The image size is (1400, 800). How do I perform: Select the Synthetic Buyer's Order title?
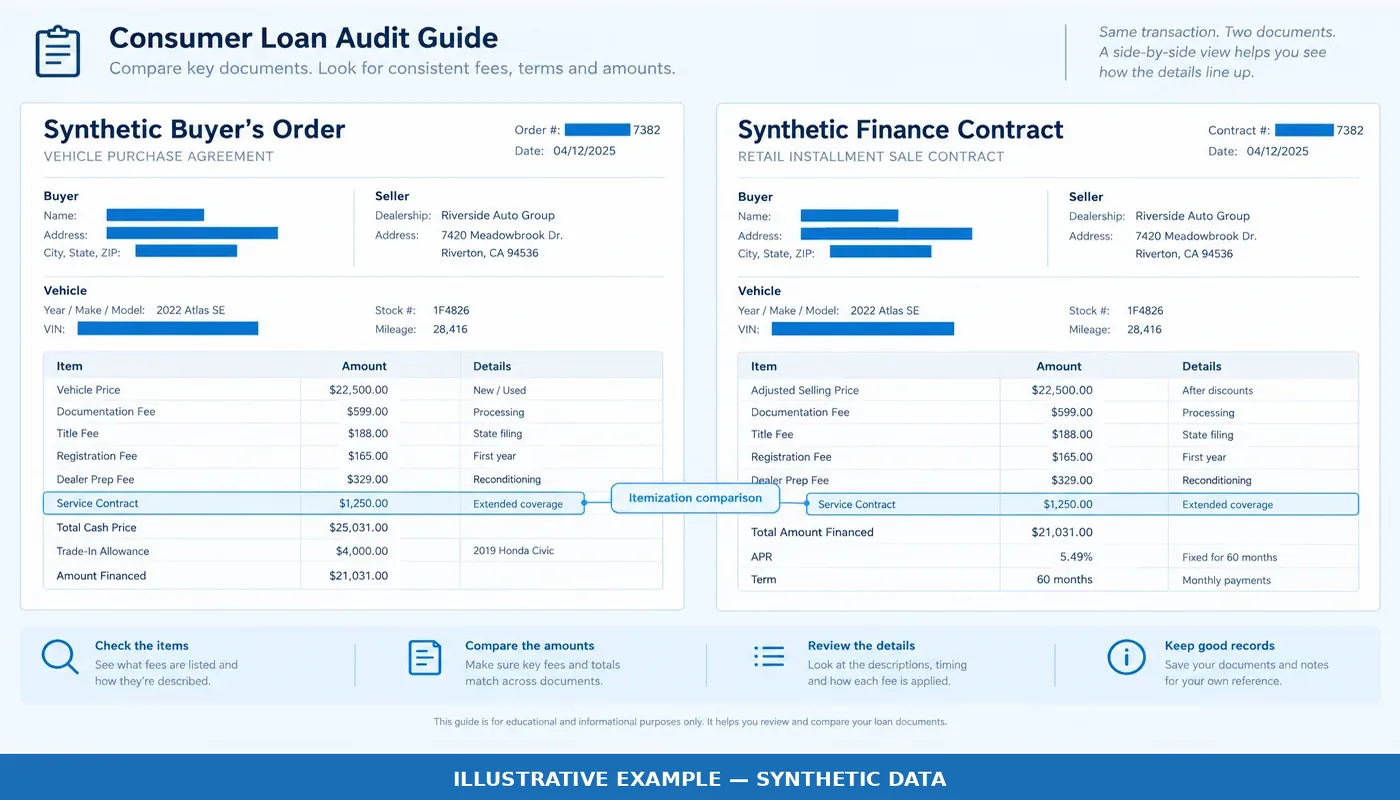pyautogui.click(x=194, y=129)
